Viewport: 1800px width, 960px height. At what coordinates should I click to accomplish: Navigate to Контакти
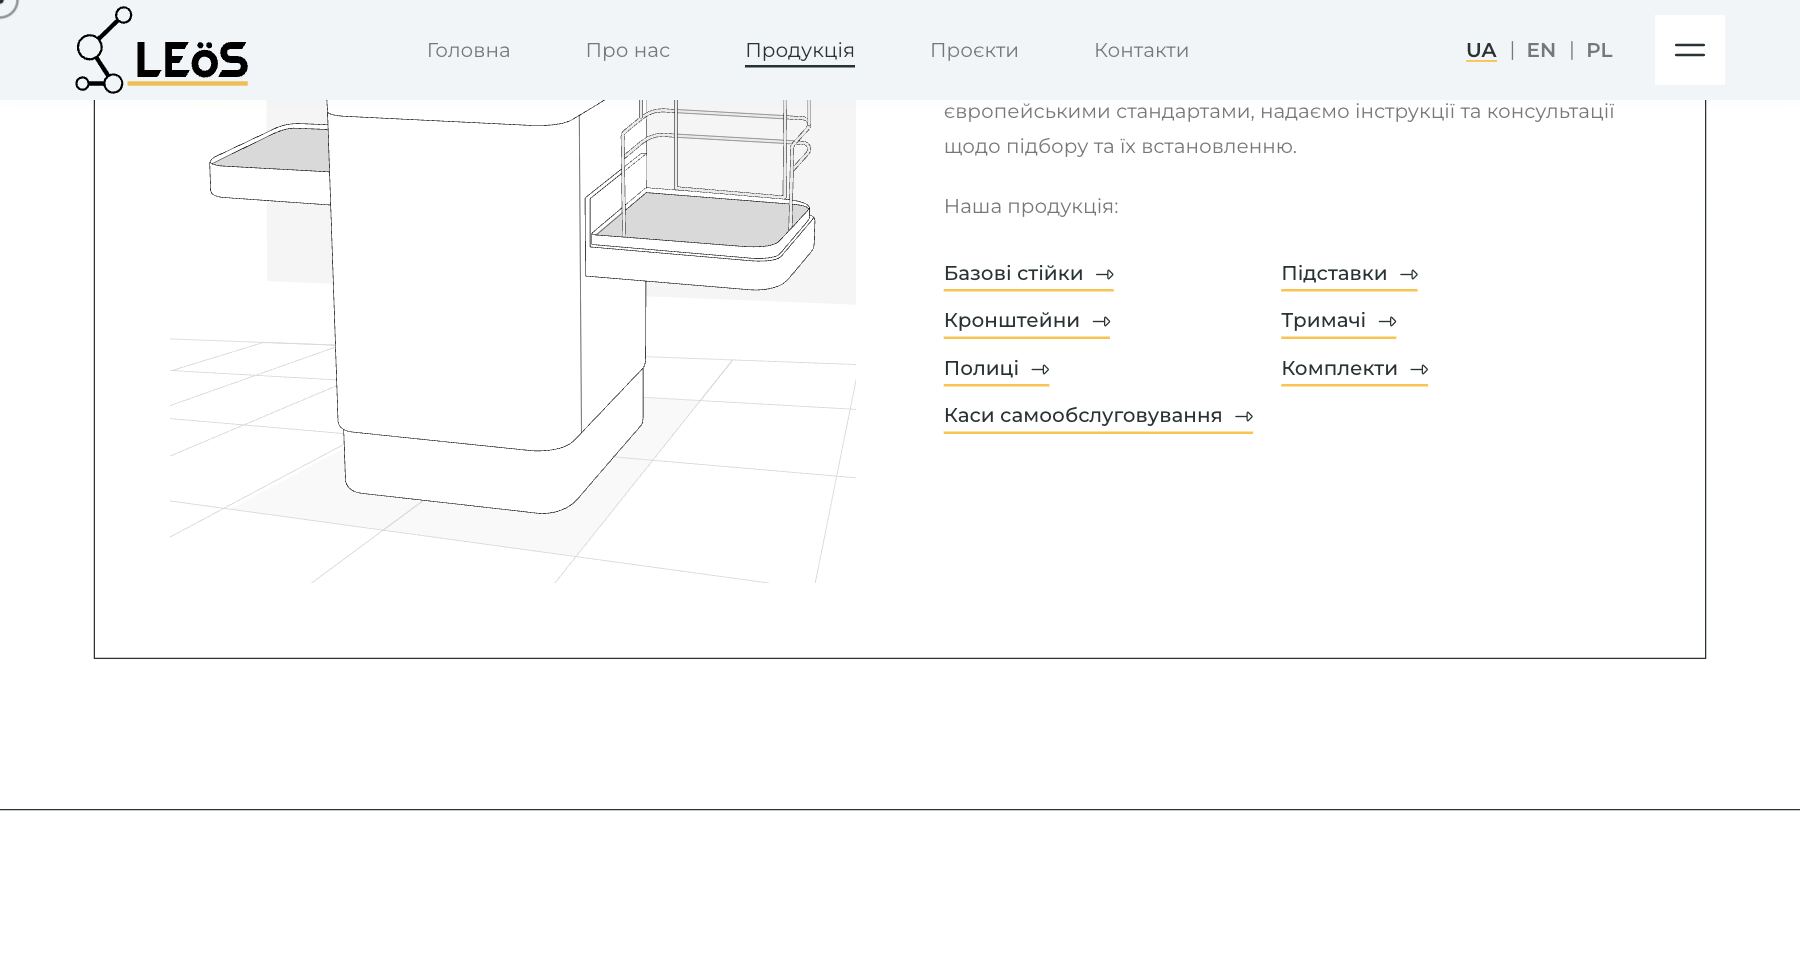[1141, 50]
